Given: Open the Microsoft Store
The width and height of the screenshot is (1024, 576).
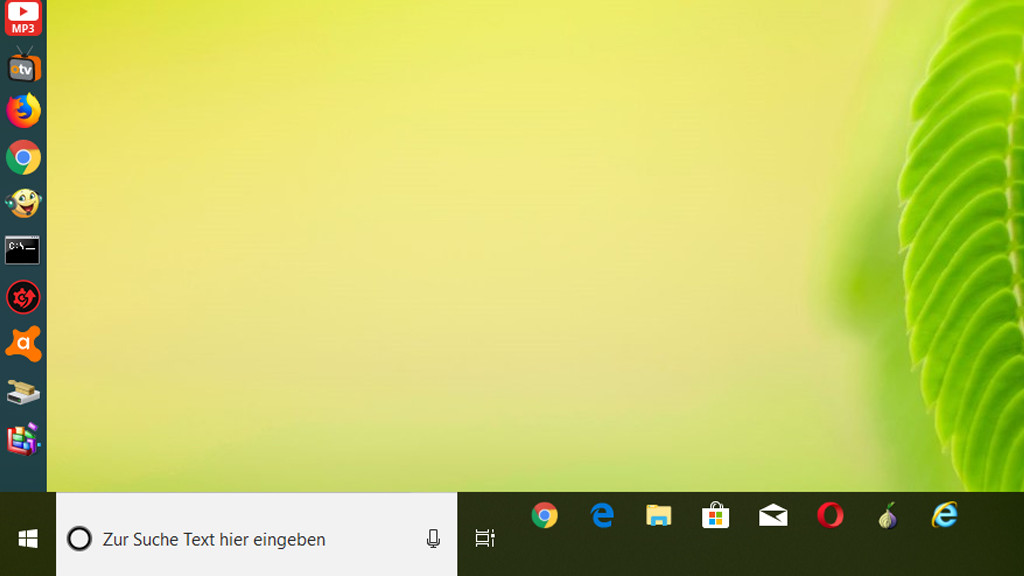Looking at the screenshot, I should click(715, 517).
